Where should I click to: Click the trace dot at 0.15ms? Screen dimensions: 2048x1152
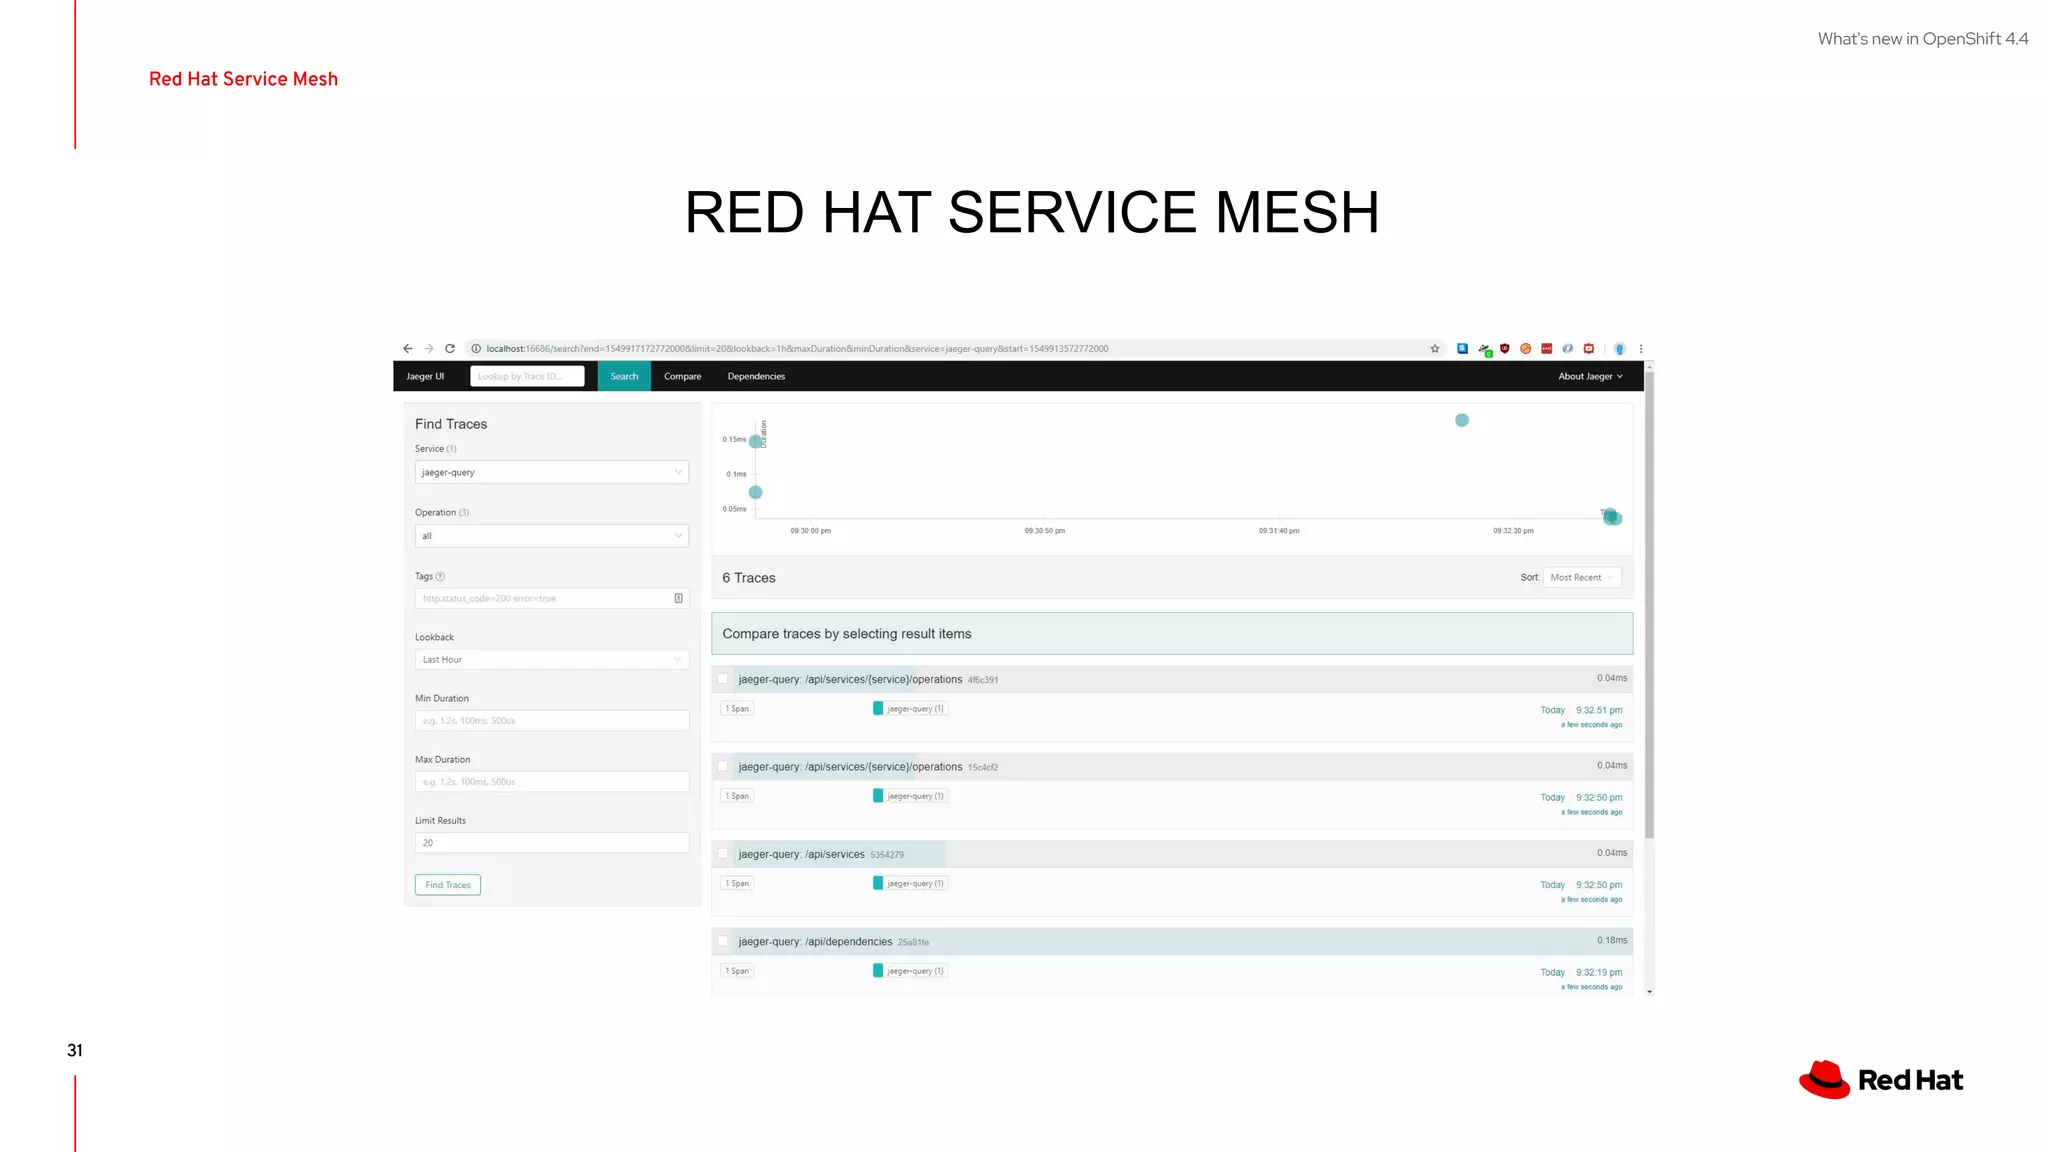pyautogui.click(x=756, y=441)
